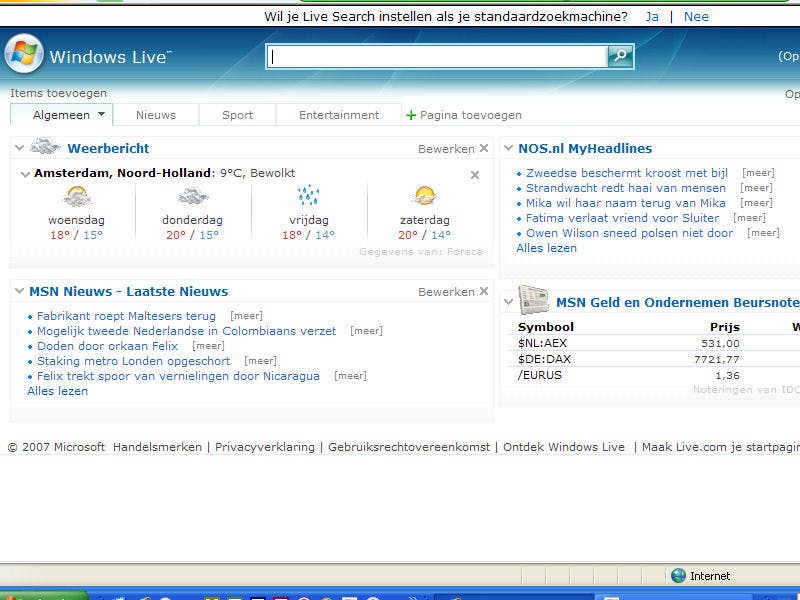Screen dimensions: 800x600
Task: Collapse the Amsterdam forecast section
Action: pos(25,174)
